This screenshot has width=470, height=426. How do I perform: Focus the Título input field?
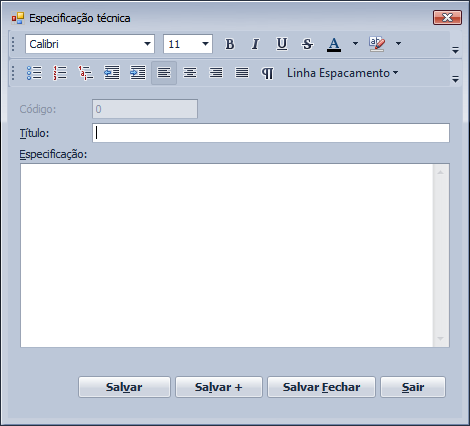click(x=271, y=133)
